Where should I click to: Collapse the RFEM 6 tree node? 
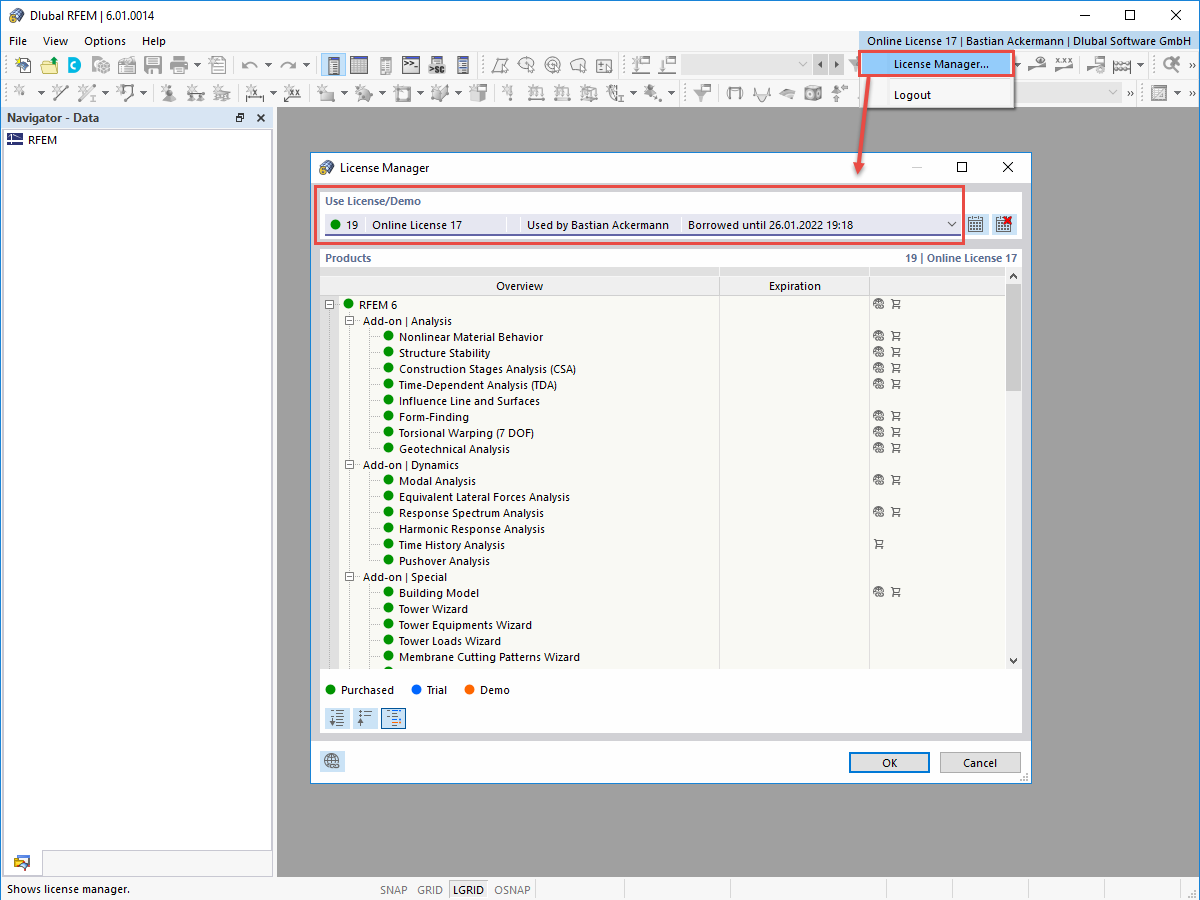(x=329, y=304)
